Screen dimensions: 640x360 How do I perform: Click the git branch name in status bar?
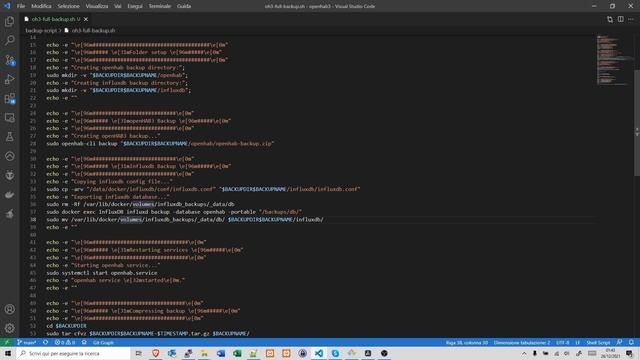coord(27,342)
